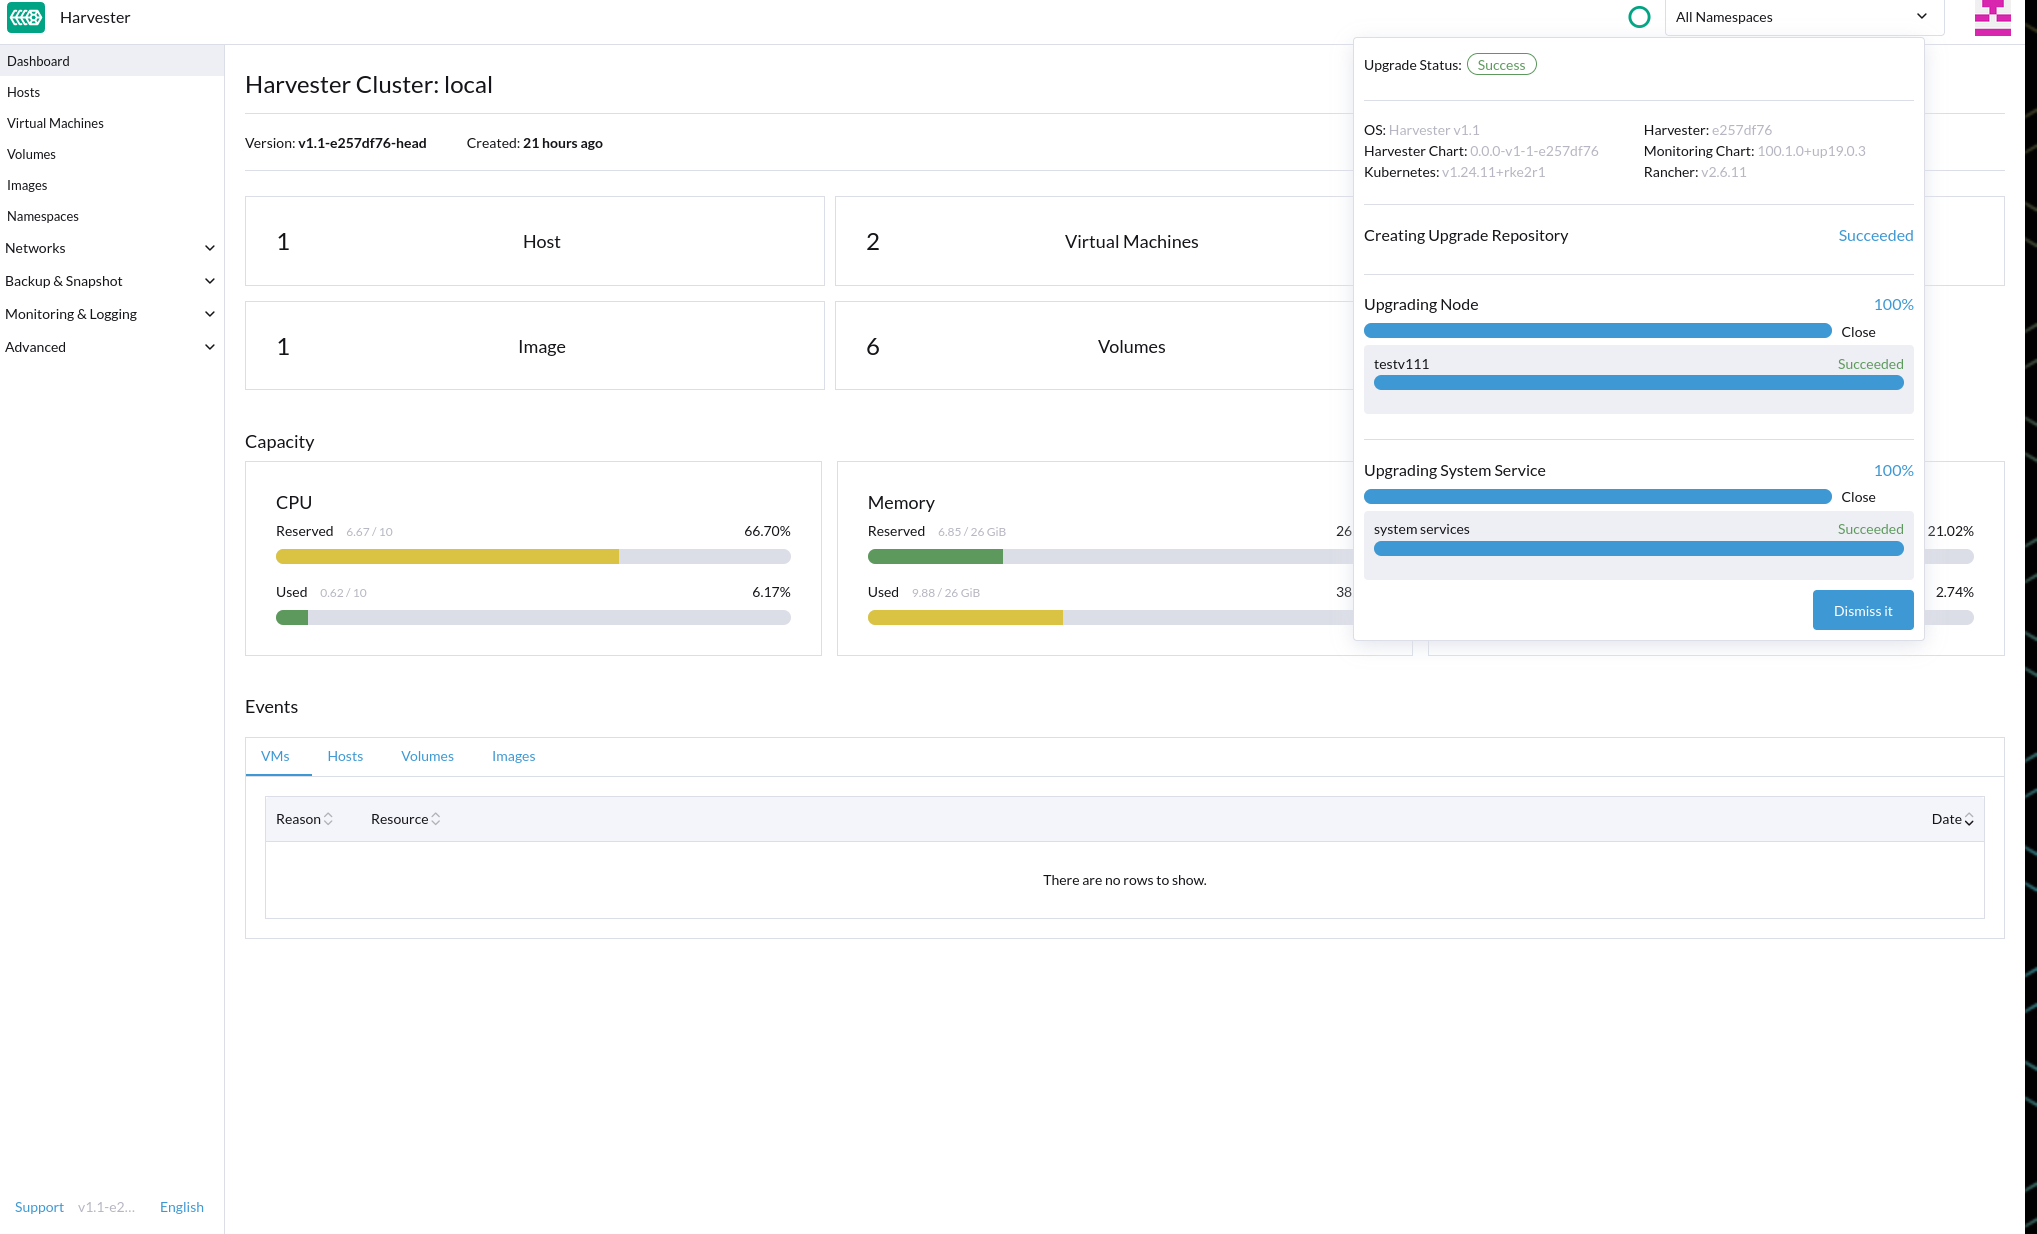2037x1234 pixels.
Task: Expand the Networks sidebar group
Action: tap(110, 248)
